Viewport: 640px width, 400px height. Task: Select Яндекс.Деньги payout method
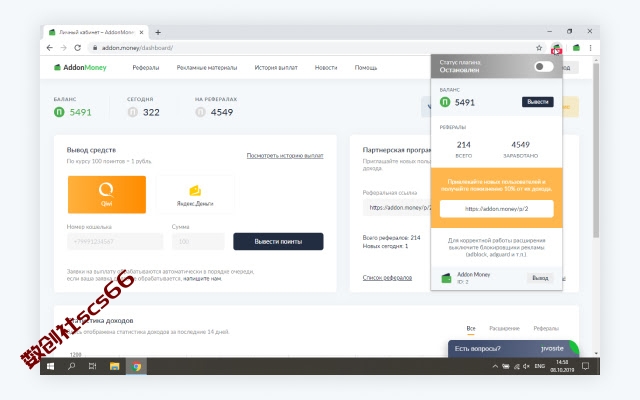[x=195, y=194]
